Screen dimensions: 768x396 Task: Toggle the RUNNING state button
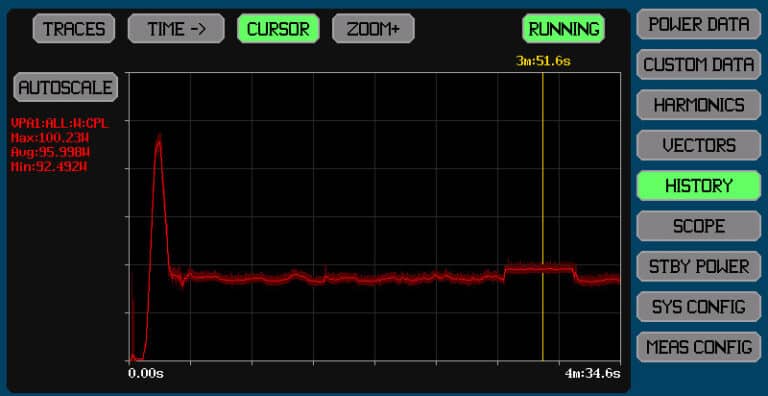(x=564, y=28)
